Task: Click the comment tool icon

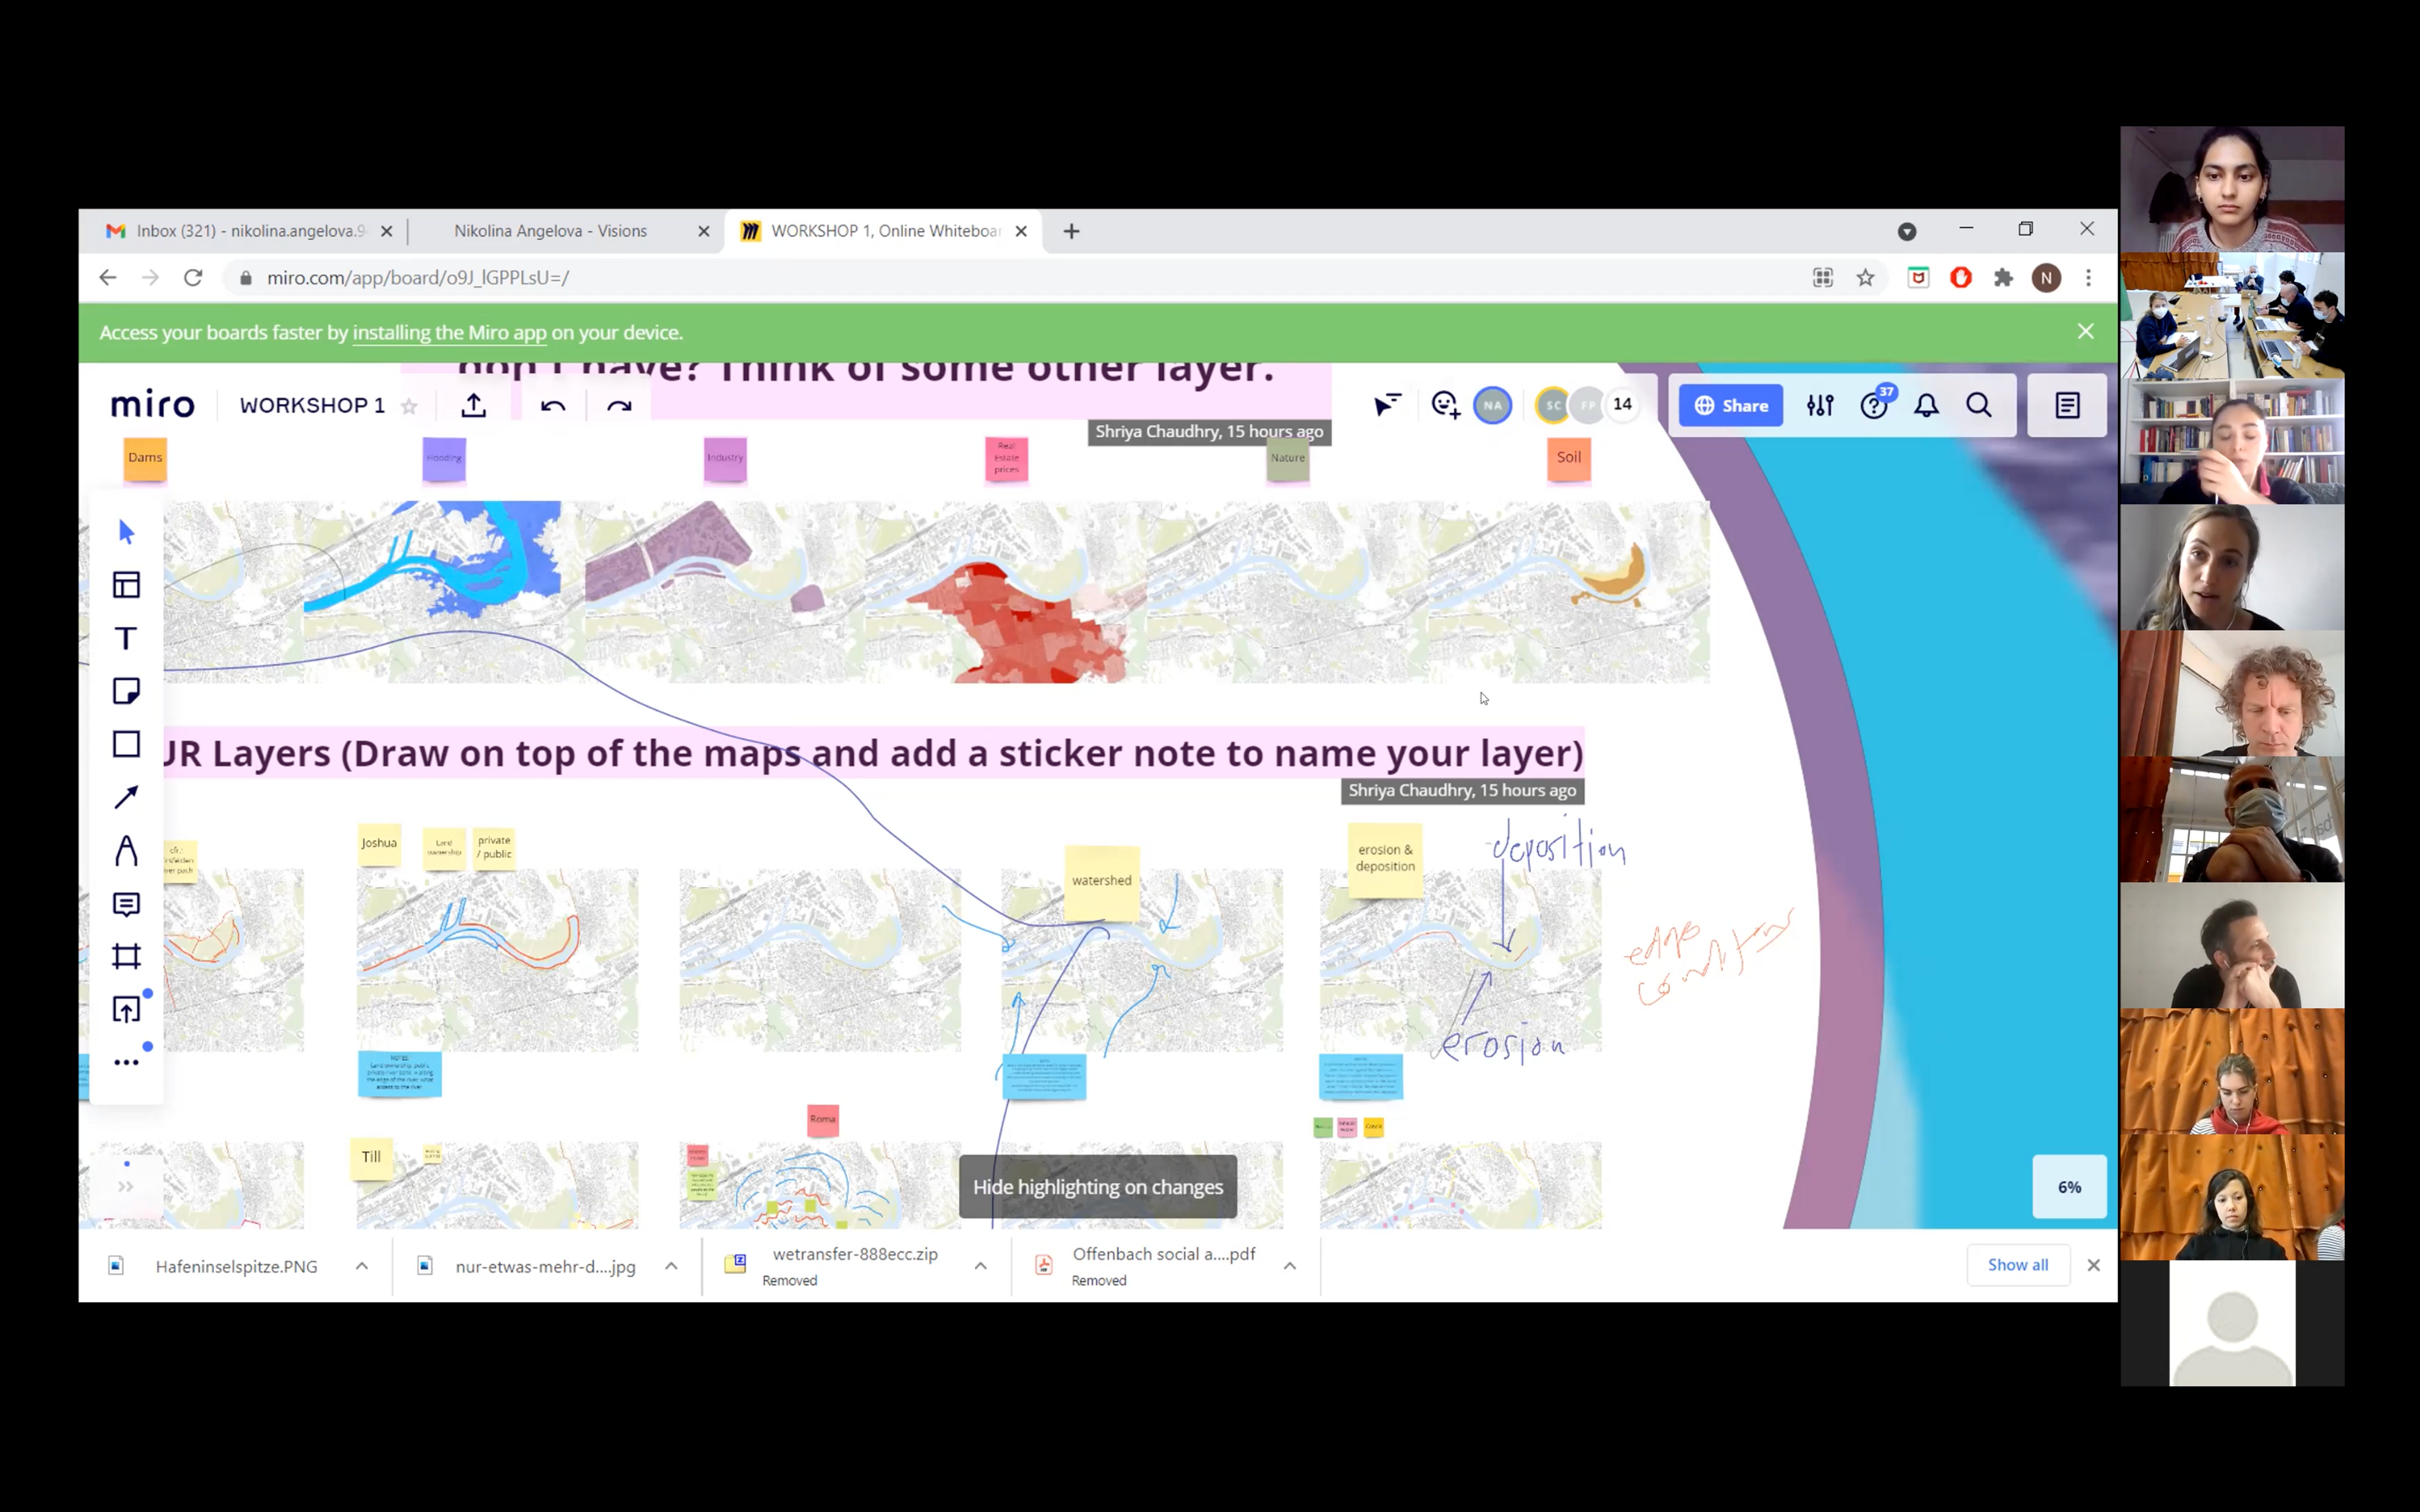Action: pyautogui.click(x=126, y=904)
